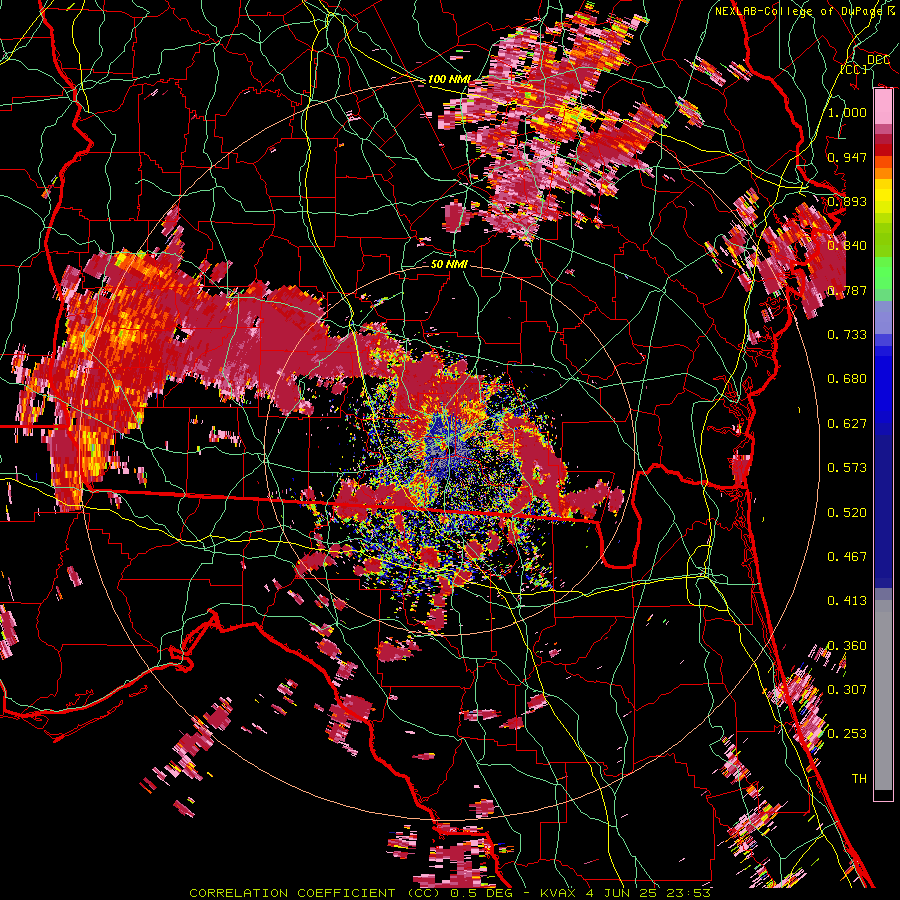Image resolution: width=900 pixels, height=900 pixels.
Task: Click the '0.5 DEG' elevation text
Action: click(x=483, y=893)
